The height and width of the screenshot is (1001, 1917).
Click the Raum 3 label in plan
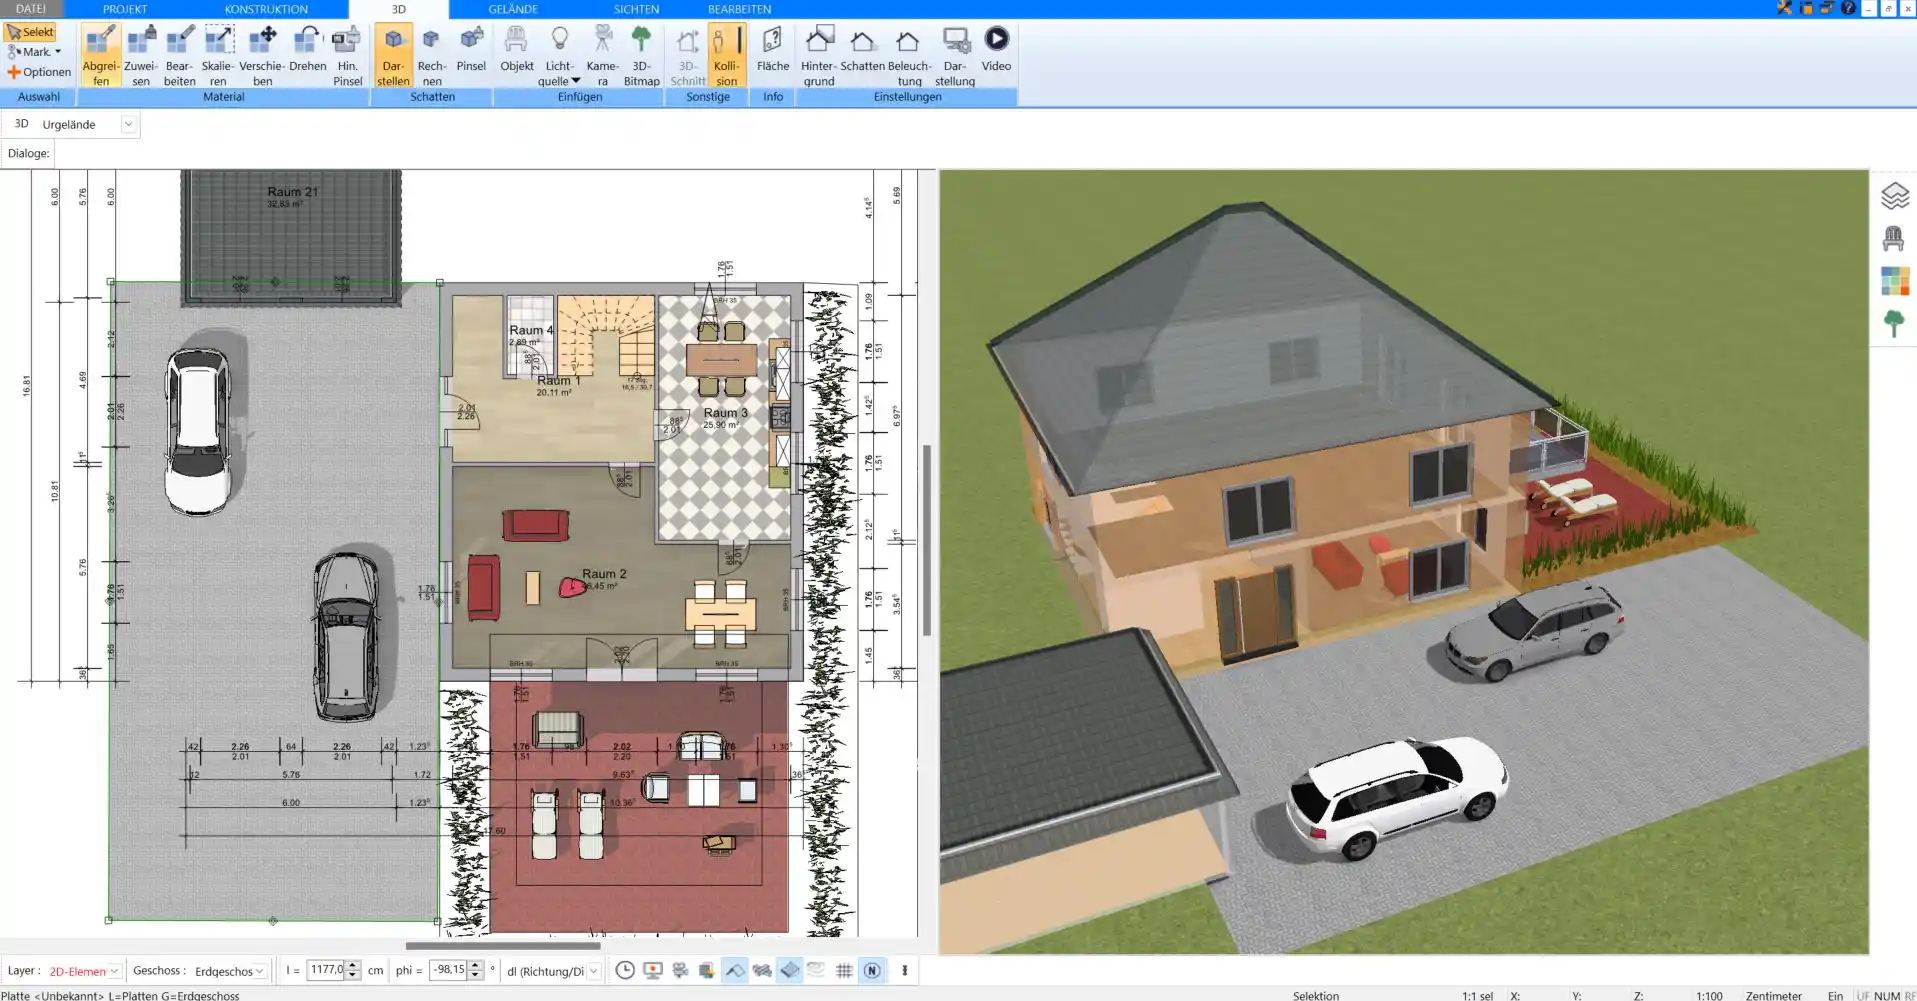point(725,413)
